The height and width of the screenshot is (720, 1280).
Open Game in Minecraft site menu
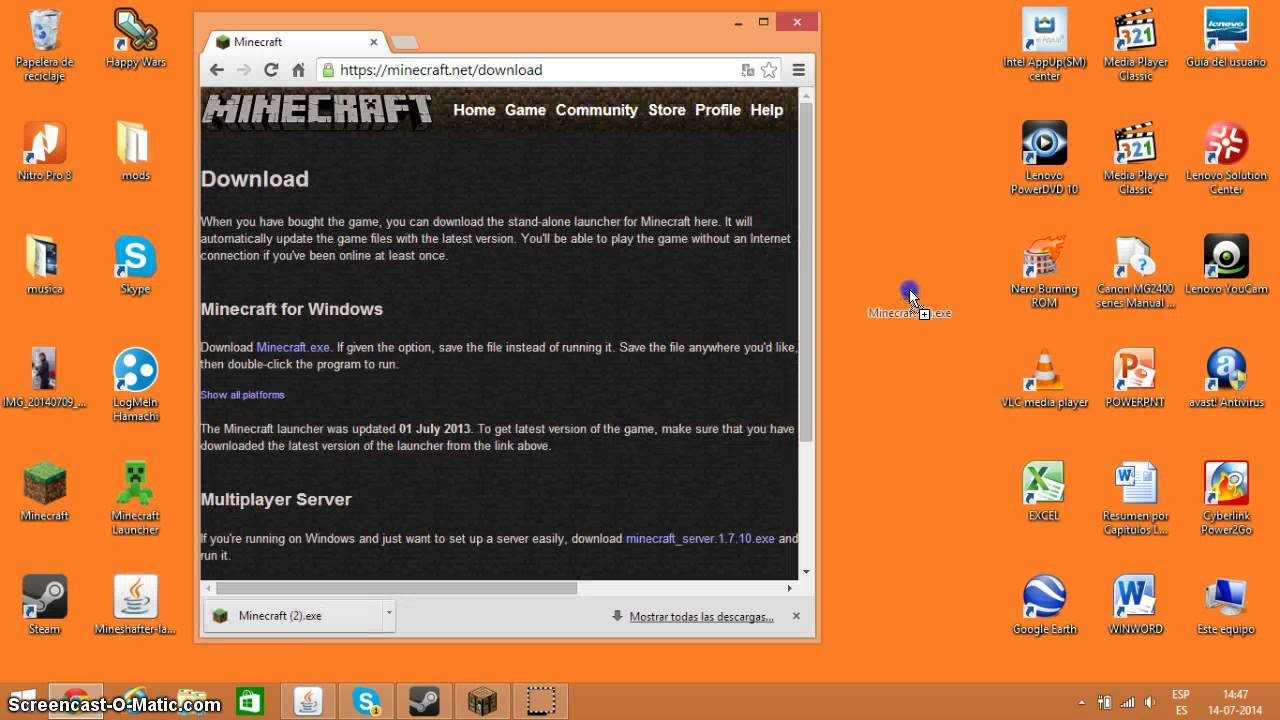[525, 110]
